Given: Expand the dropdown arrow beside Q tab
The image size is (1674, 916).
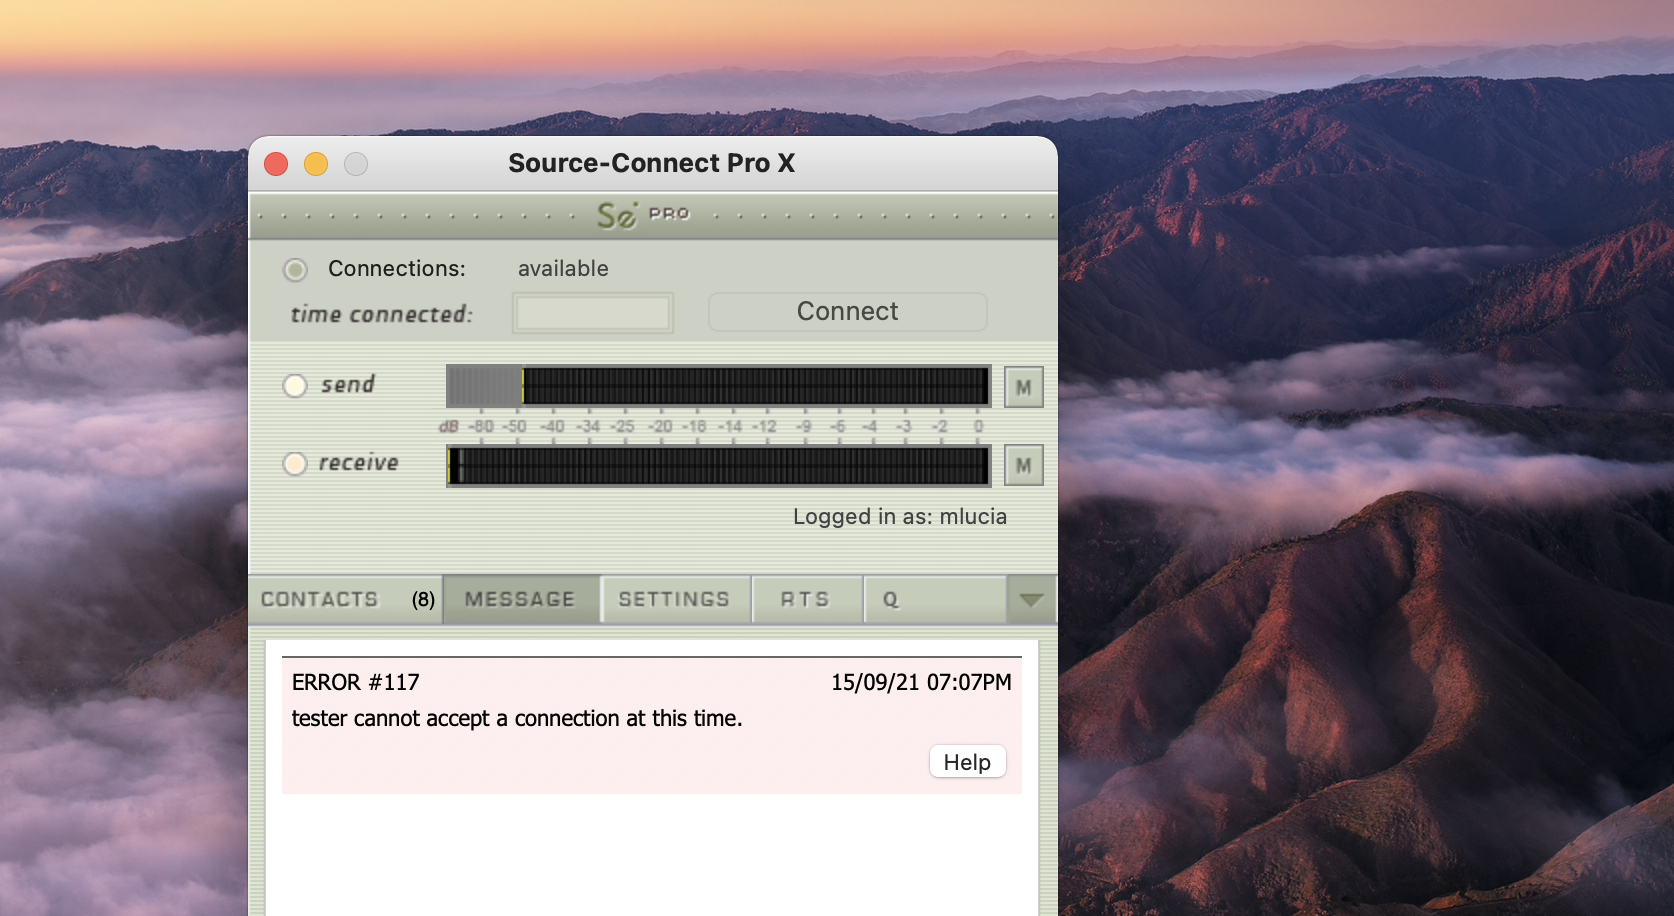Looking at the screenshot, I should [1031, 600].
